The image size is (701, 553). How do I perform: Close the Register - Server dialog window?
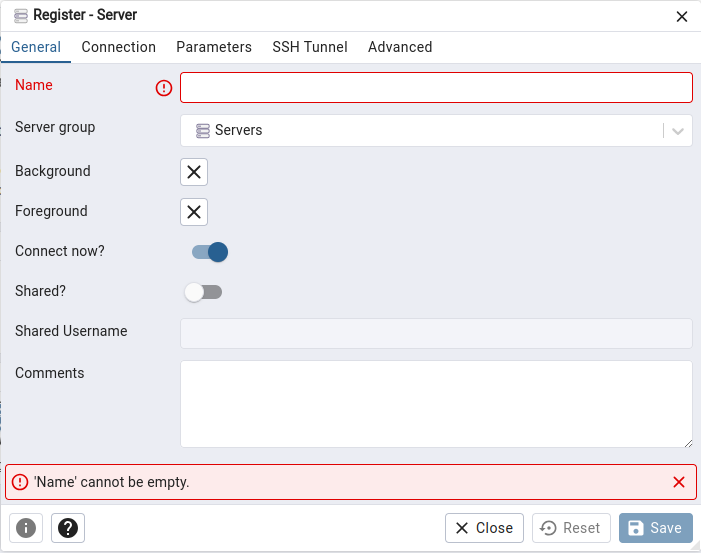coord(682,16)
